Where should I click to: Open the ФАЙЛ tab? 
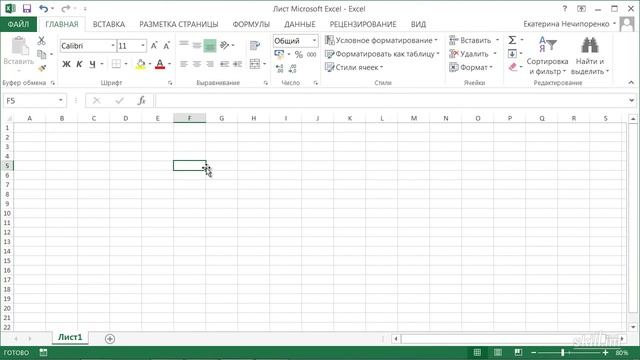click(18, 24)
